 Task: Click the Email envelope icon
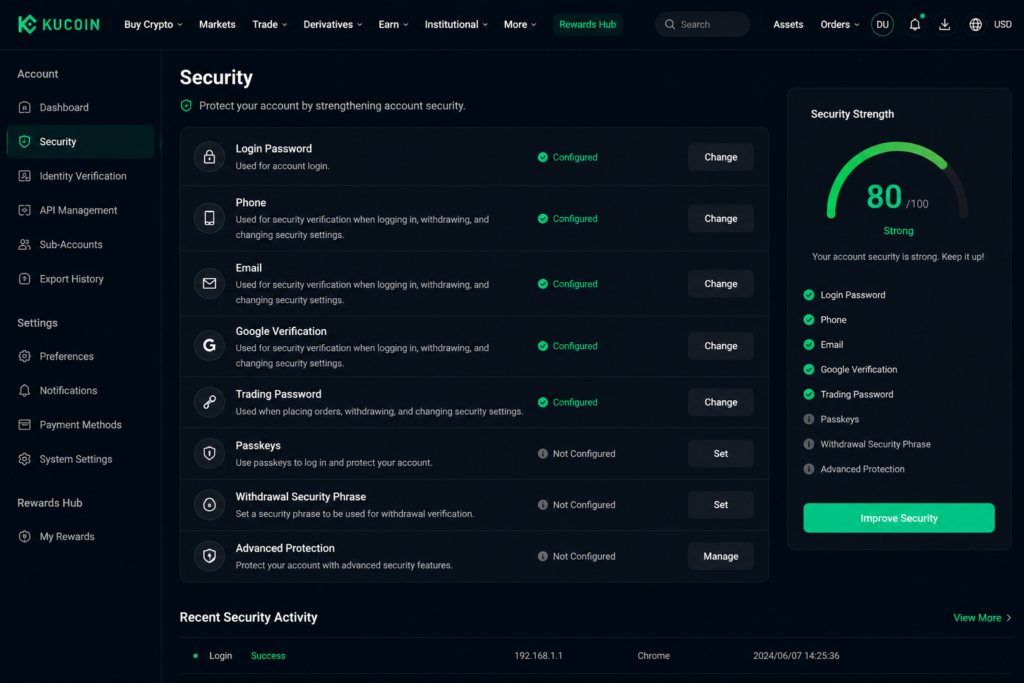(x=209, y=283)
